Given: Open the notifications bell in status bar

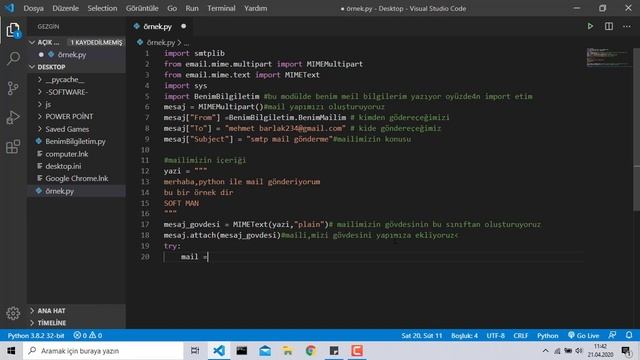Looking at the screenshot, I should point(629,335).
